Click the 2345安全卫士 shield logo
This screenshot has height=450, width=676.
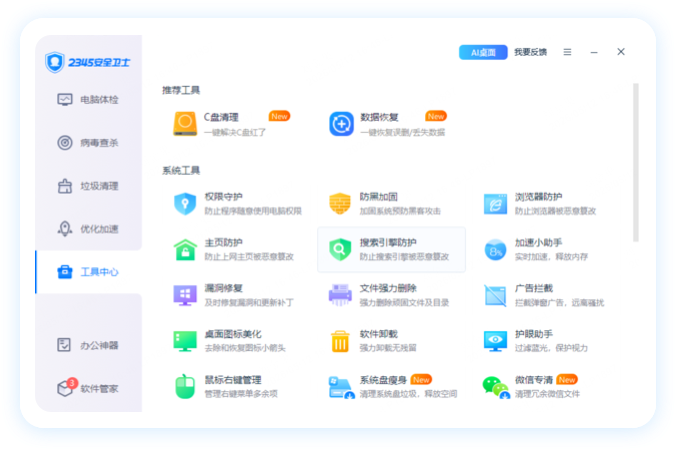pyautogui.click(x=55, y=62)
